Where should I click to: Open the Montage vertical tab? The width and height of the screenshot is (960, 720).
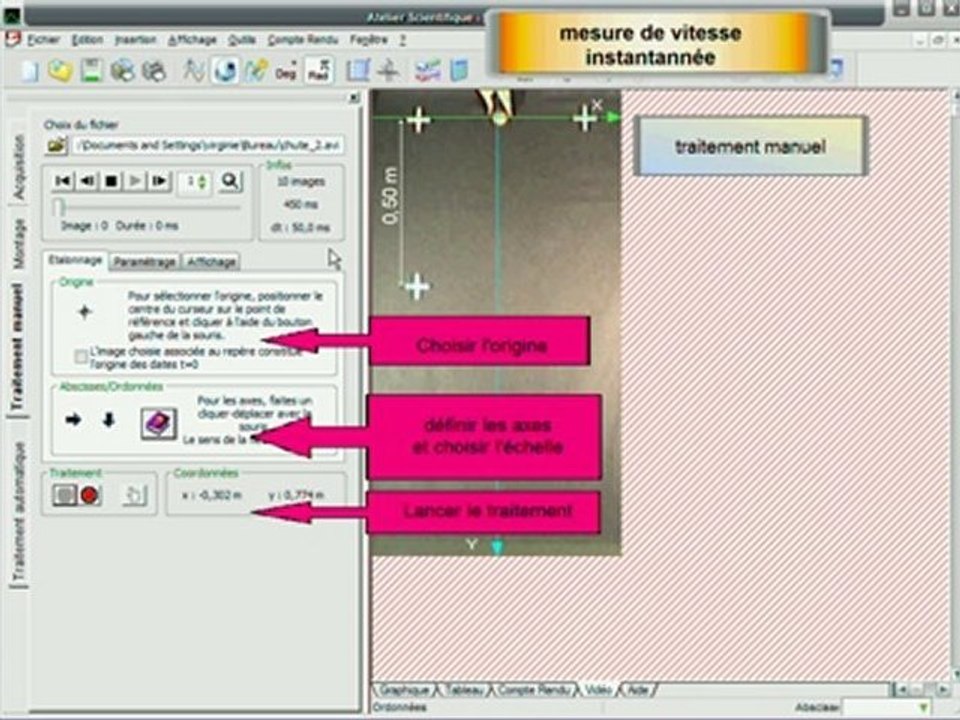click(x=18, y=242)
